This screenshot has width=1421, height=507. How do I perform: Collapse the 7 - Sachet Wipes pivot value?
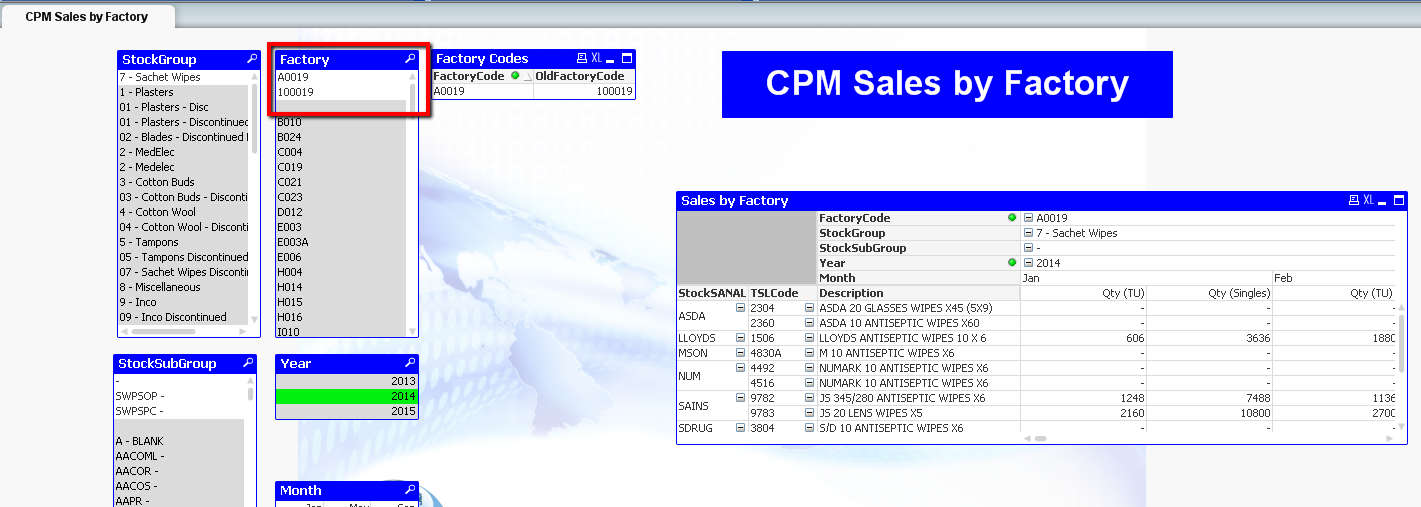click(x=1028, y=233)
